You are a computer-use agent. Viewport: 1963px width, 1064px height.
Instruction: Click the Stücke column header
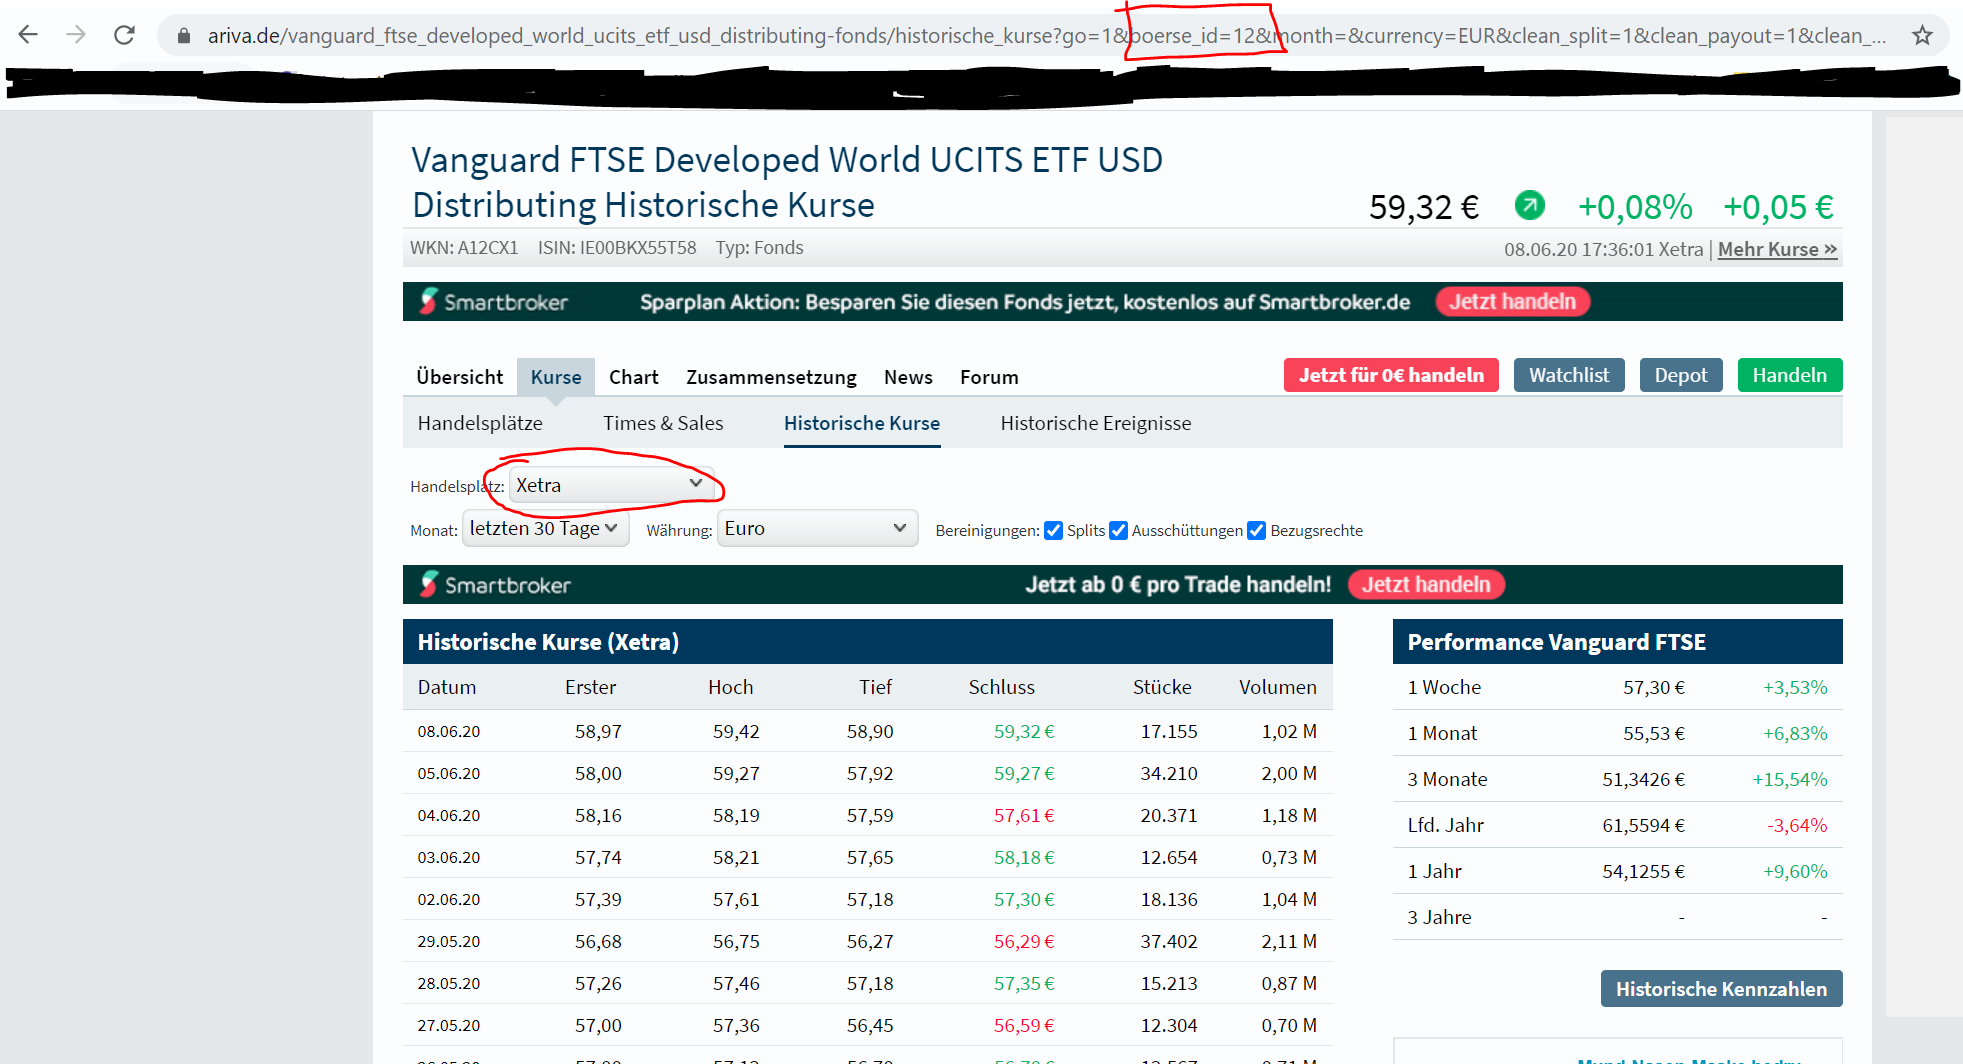pyautogui.click(x=1162, y=687)
